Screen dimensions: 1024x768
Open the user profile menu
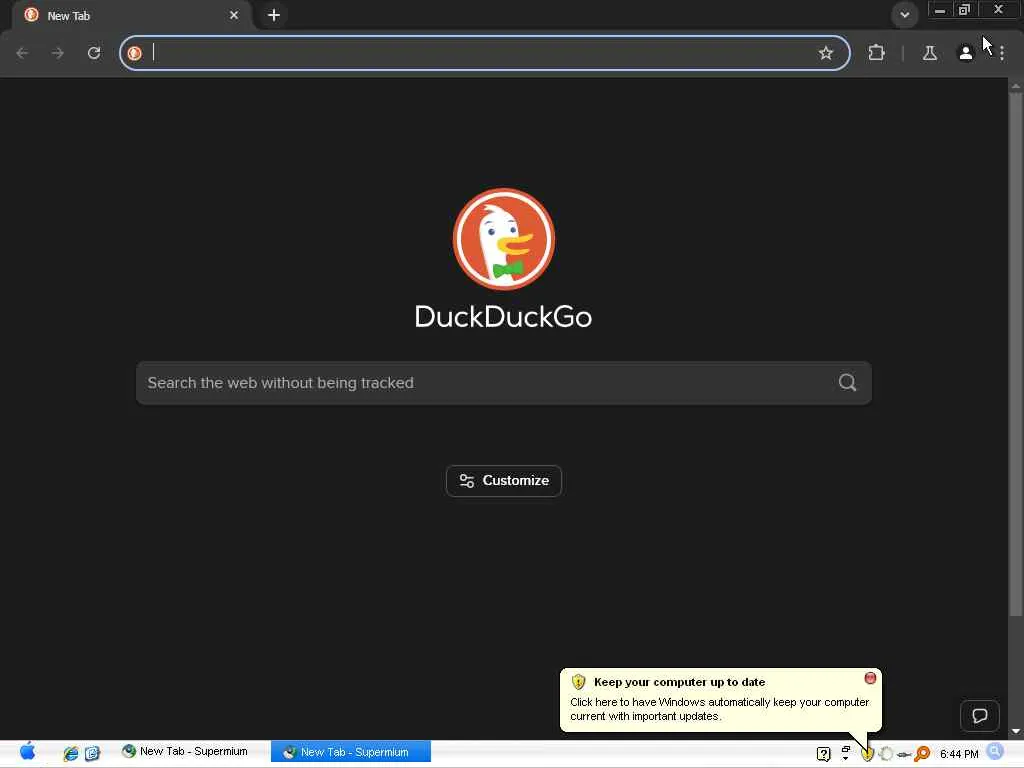click(x=965, y=53)
